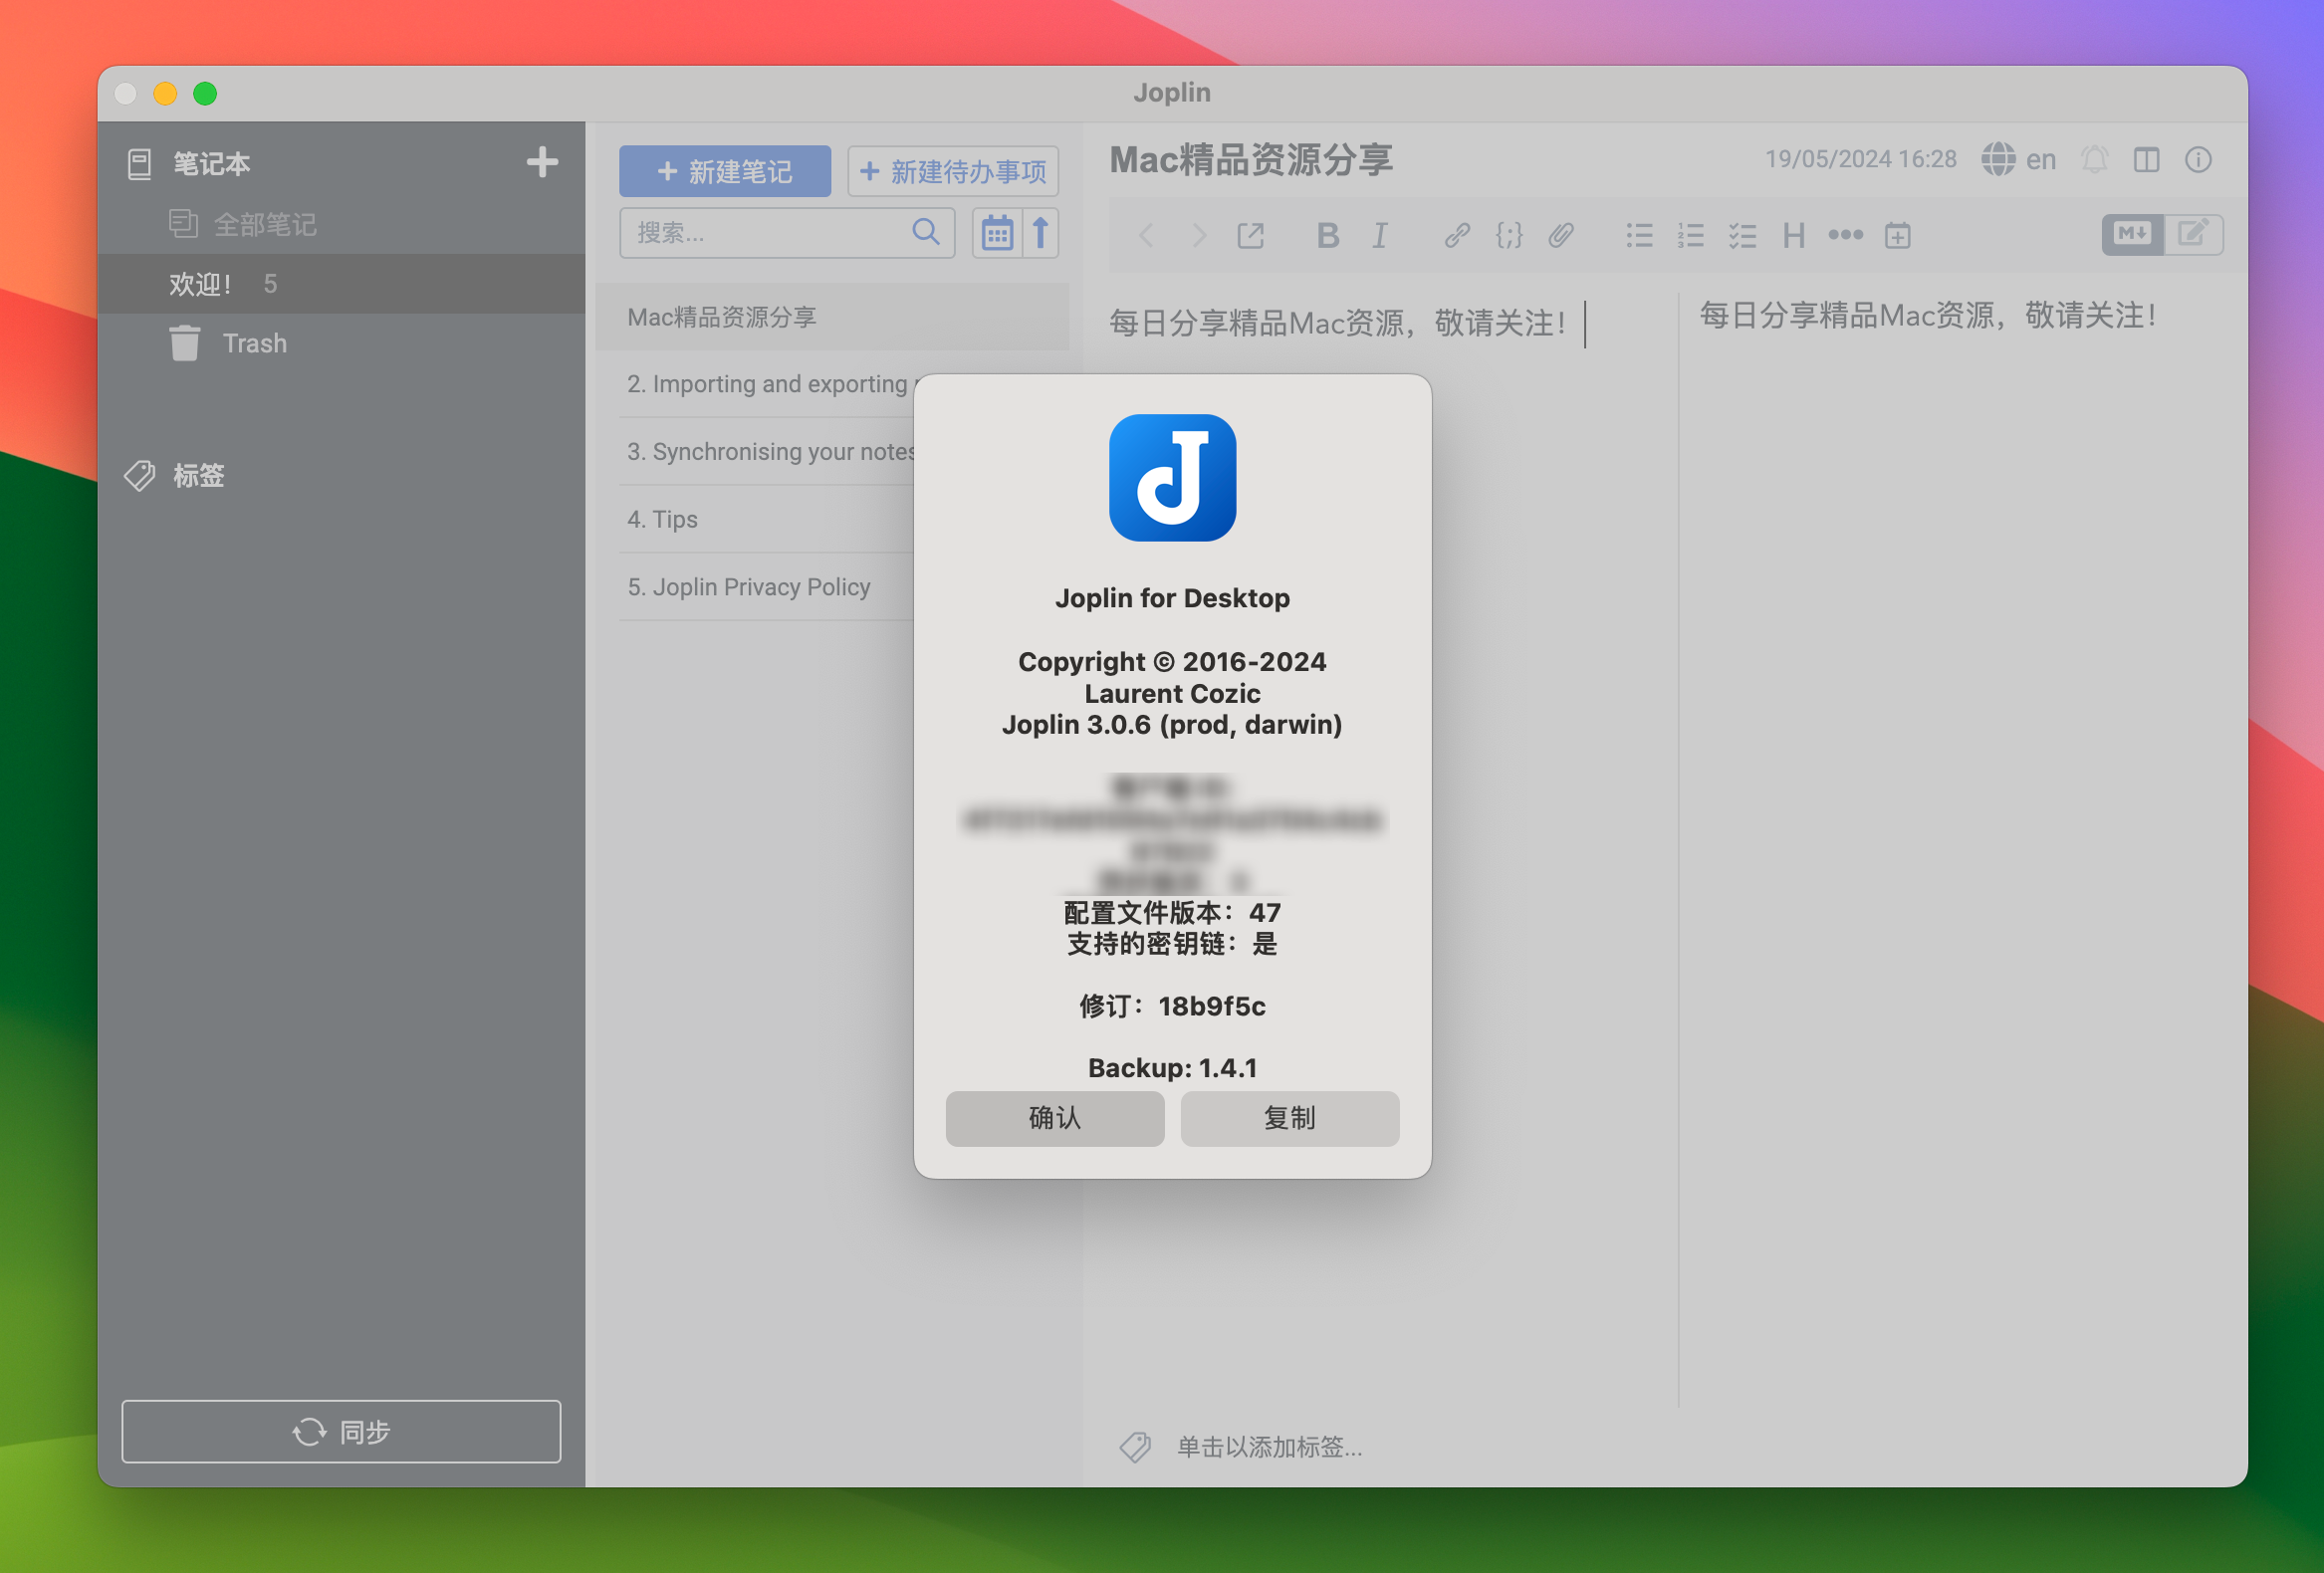Toggle the split-view editor layout

[2149, 158]
